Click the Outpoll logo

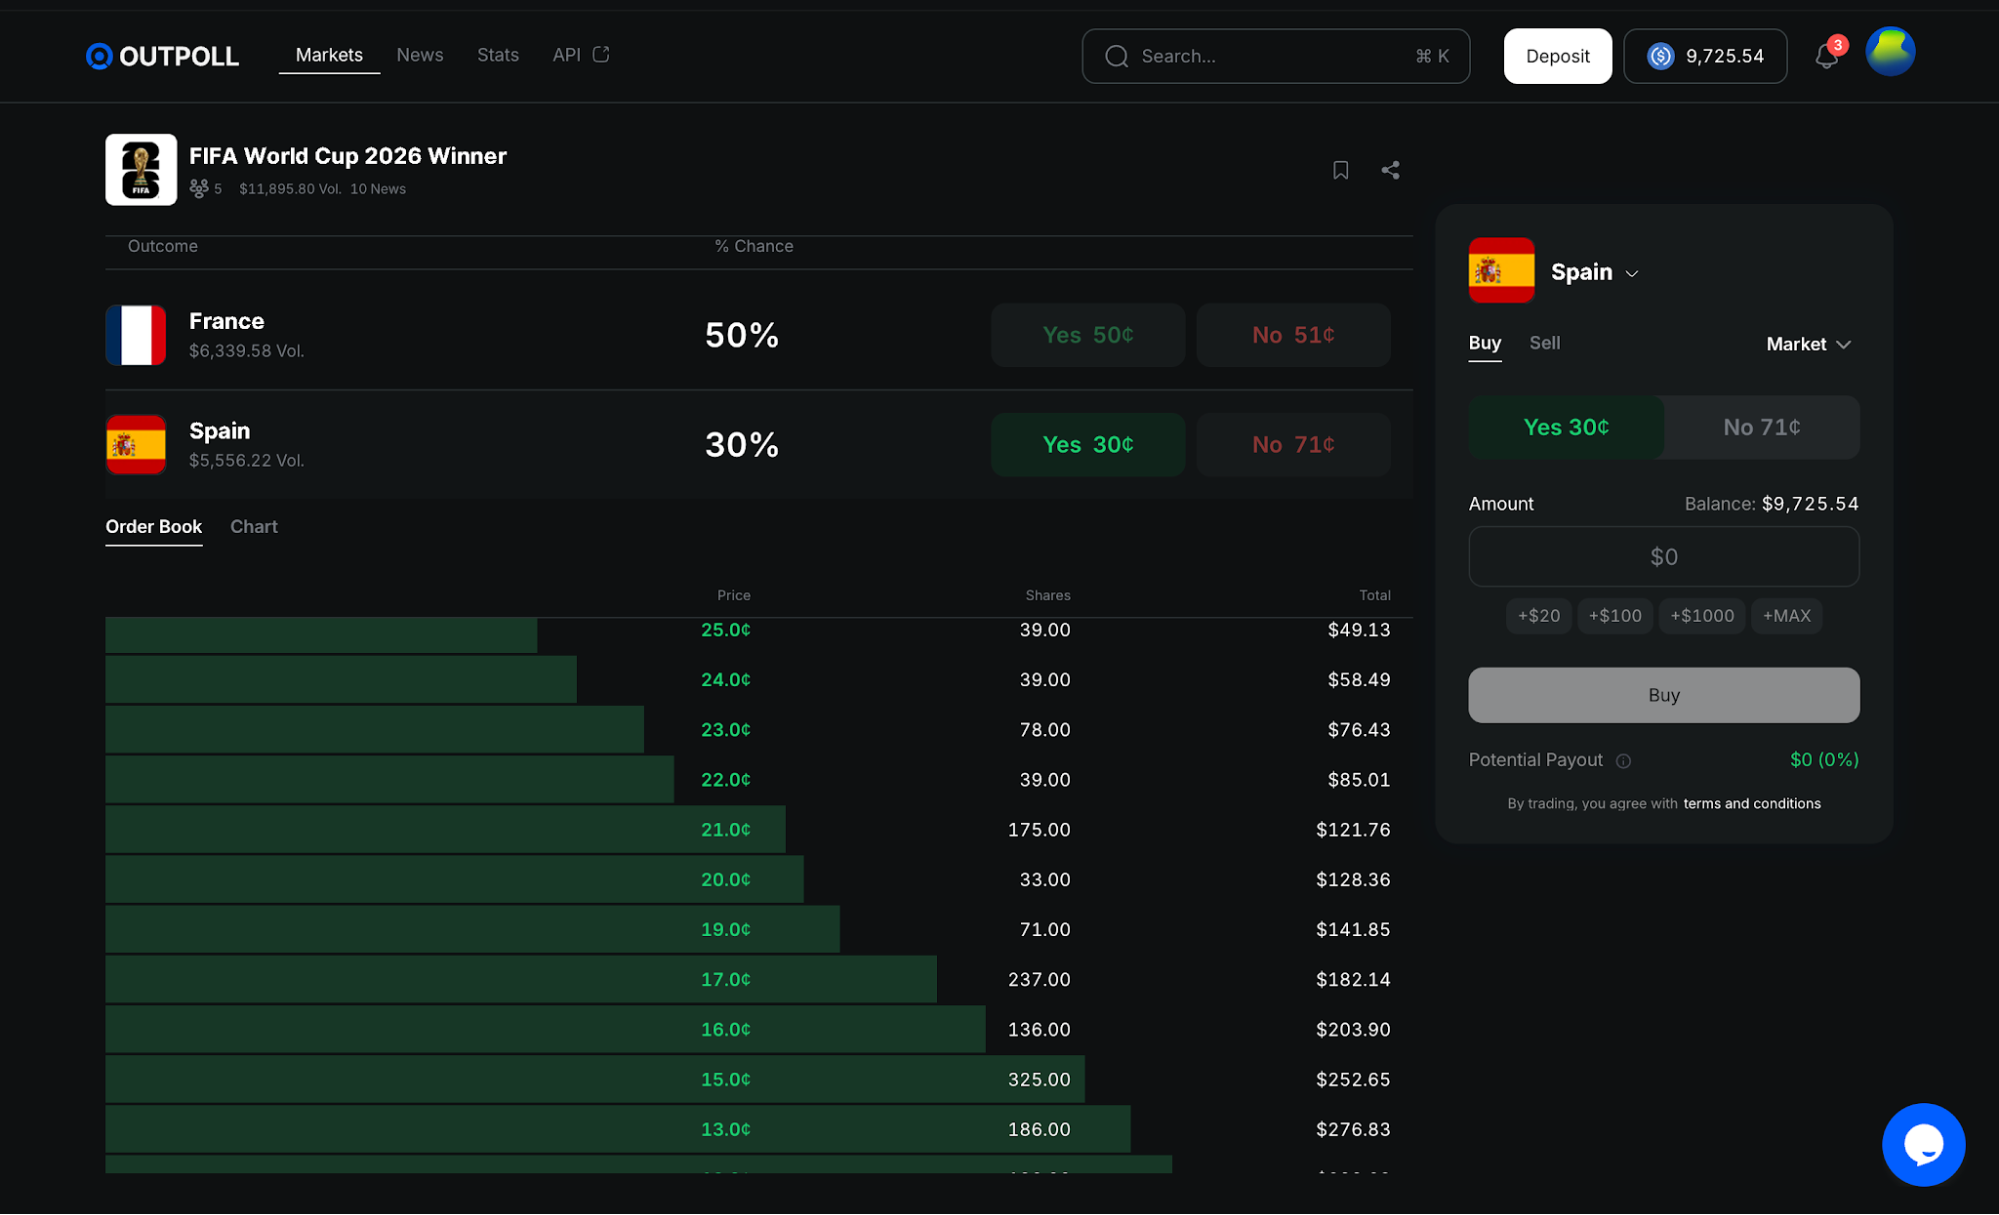[162, 56]
